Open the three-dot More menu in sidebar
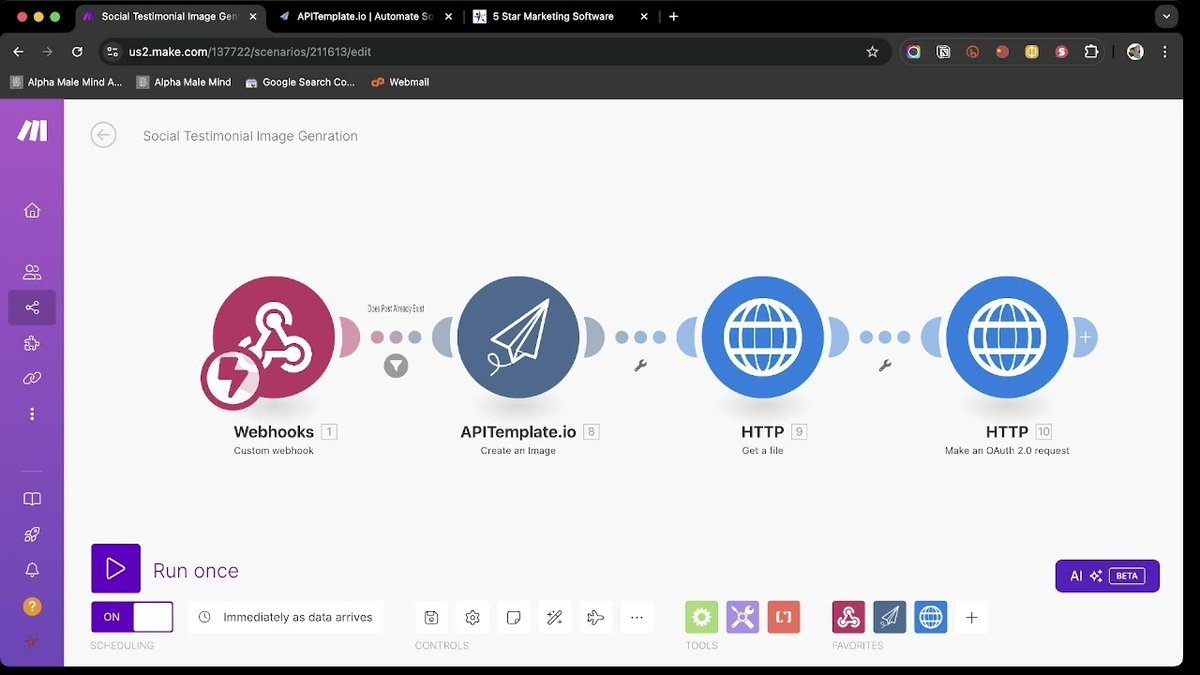The width and height of the screenshot is (1200, 675). [32, 414]
